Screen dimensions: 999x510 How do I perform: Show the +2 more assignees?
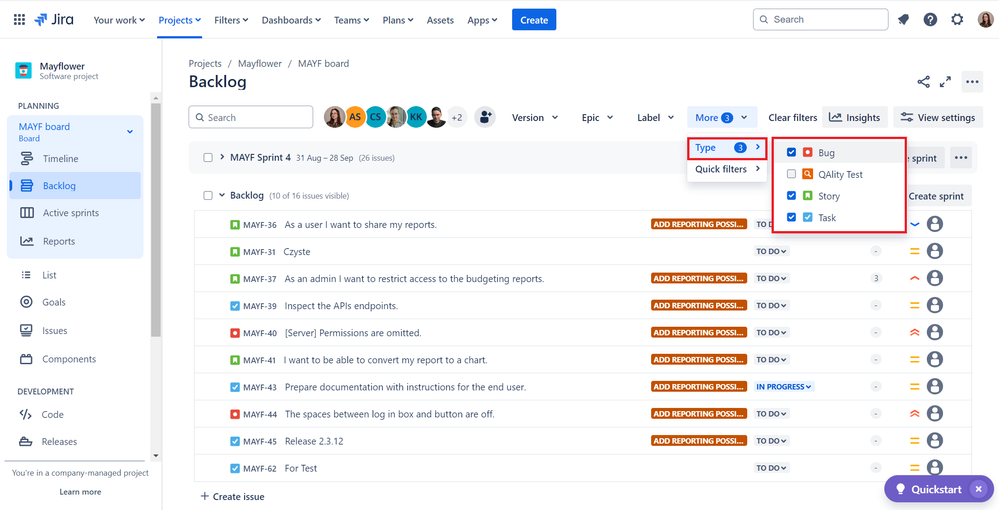pyautogui.click(x=456, y=117)
